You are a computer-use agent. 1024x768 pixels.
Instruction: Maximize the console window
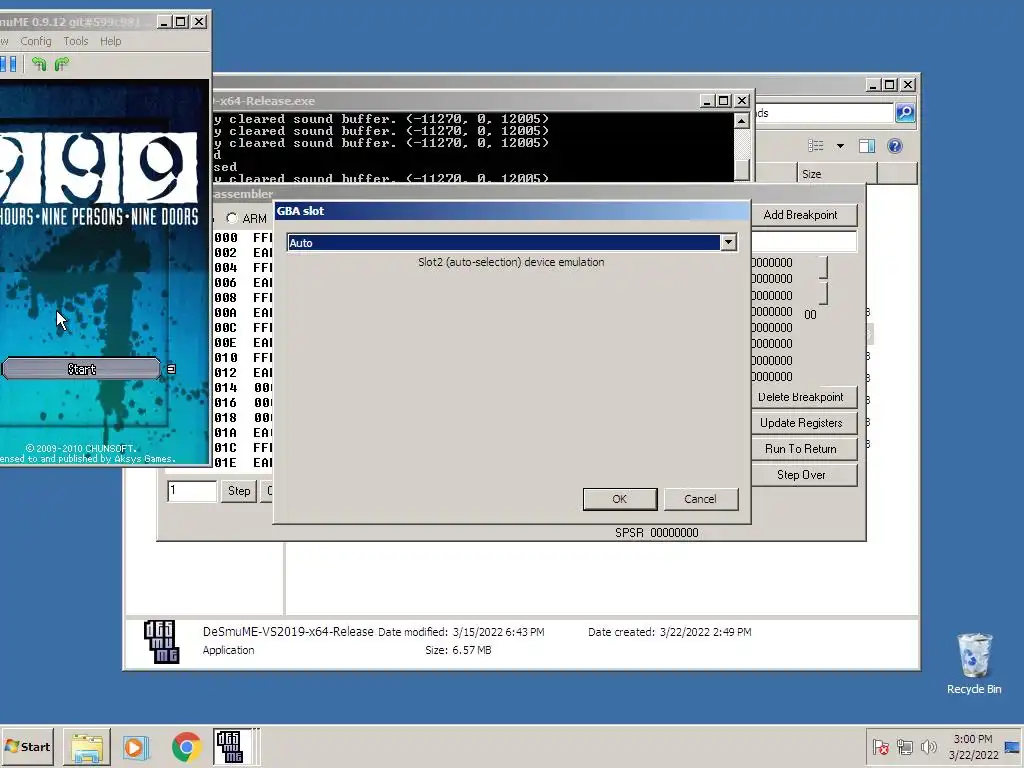click(x=724, y=101)
